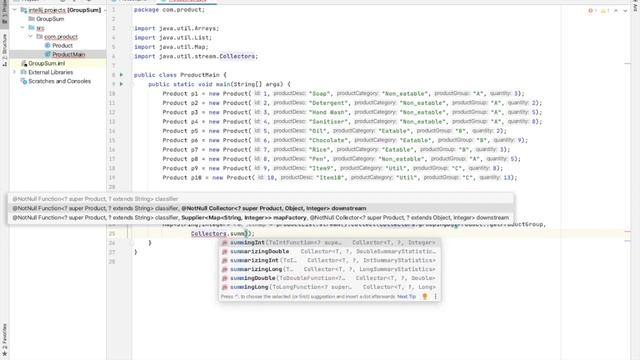Click line number 25 in the gutter
Image resolution: width=640 pixels, height=360 pixels.
112,233
